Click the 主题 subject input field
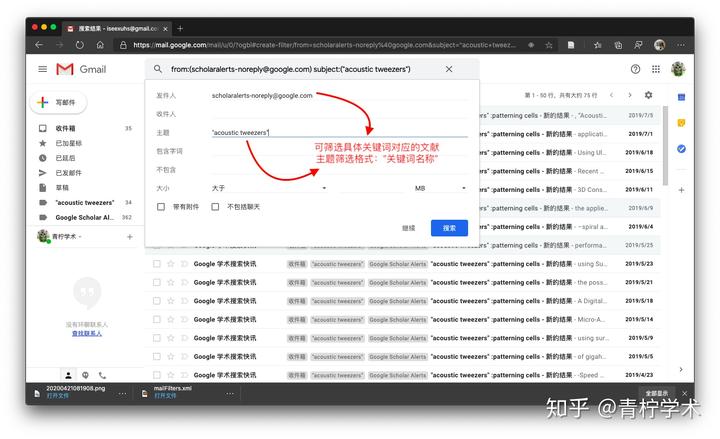The image size is (720, 439). 338,132
